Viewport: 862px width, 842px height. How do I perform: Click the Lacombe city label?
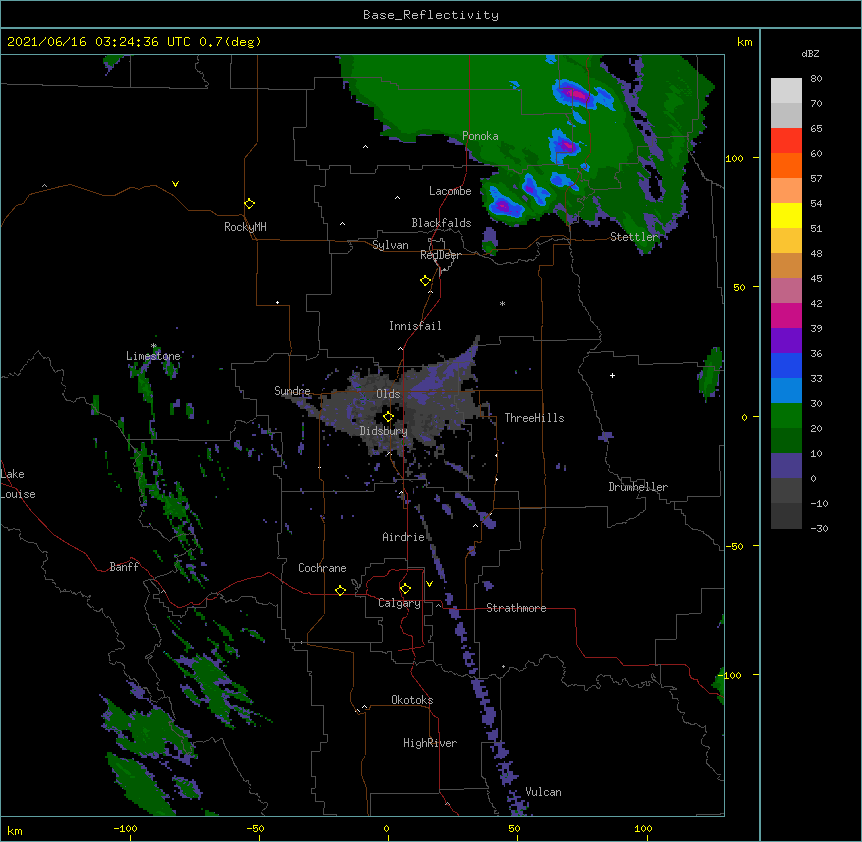pos(450,191)
